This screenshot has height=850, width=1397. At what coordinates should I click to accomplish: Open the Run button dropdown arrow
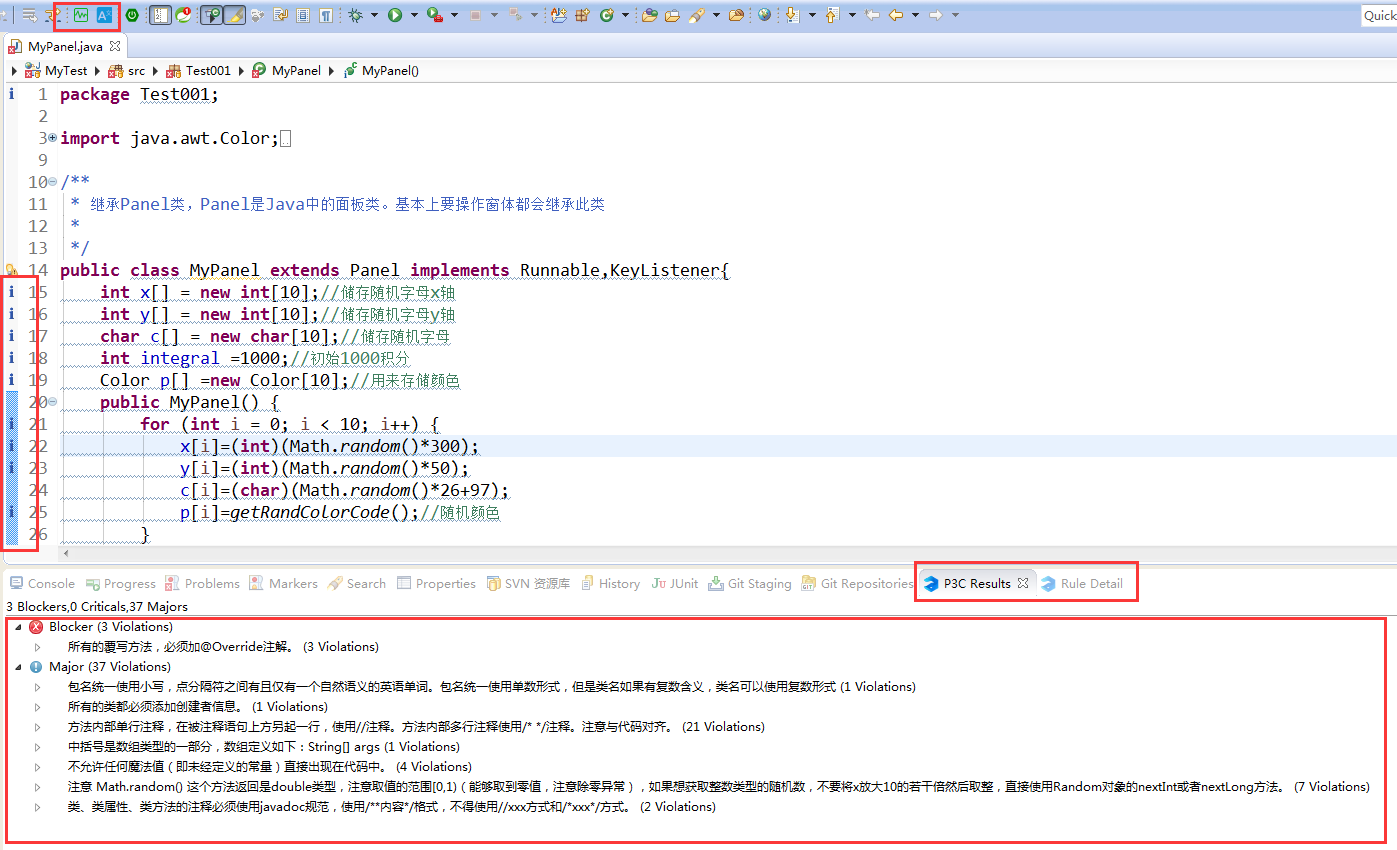coord(413,15)
